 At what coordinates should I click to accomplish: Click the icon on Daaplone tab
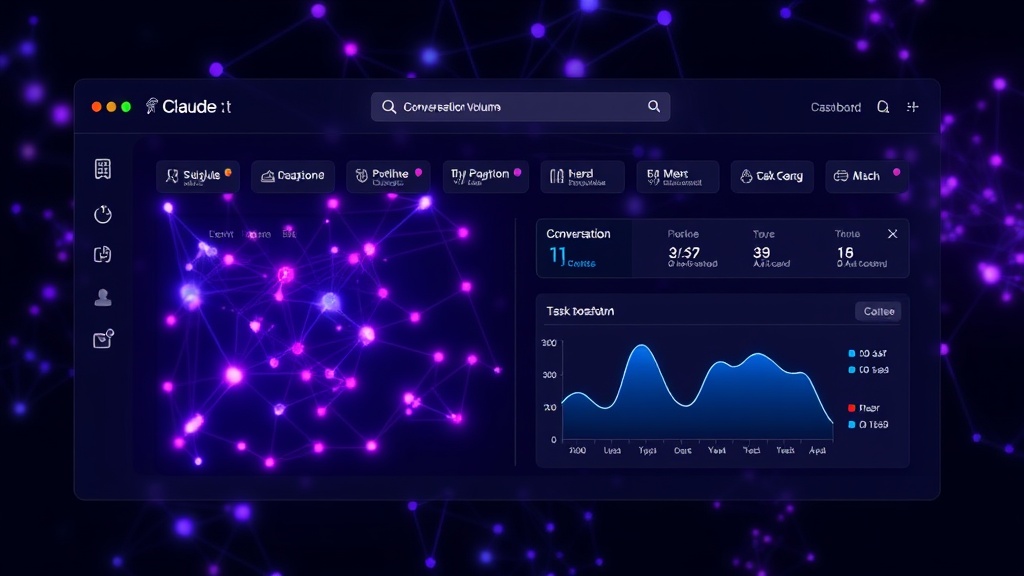click(267, 176)
